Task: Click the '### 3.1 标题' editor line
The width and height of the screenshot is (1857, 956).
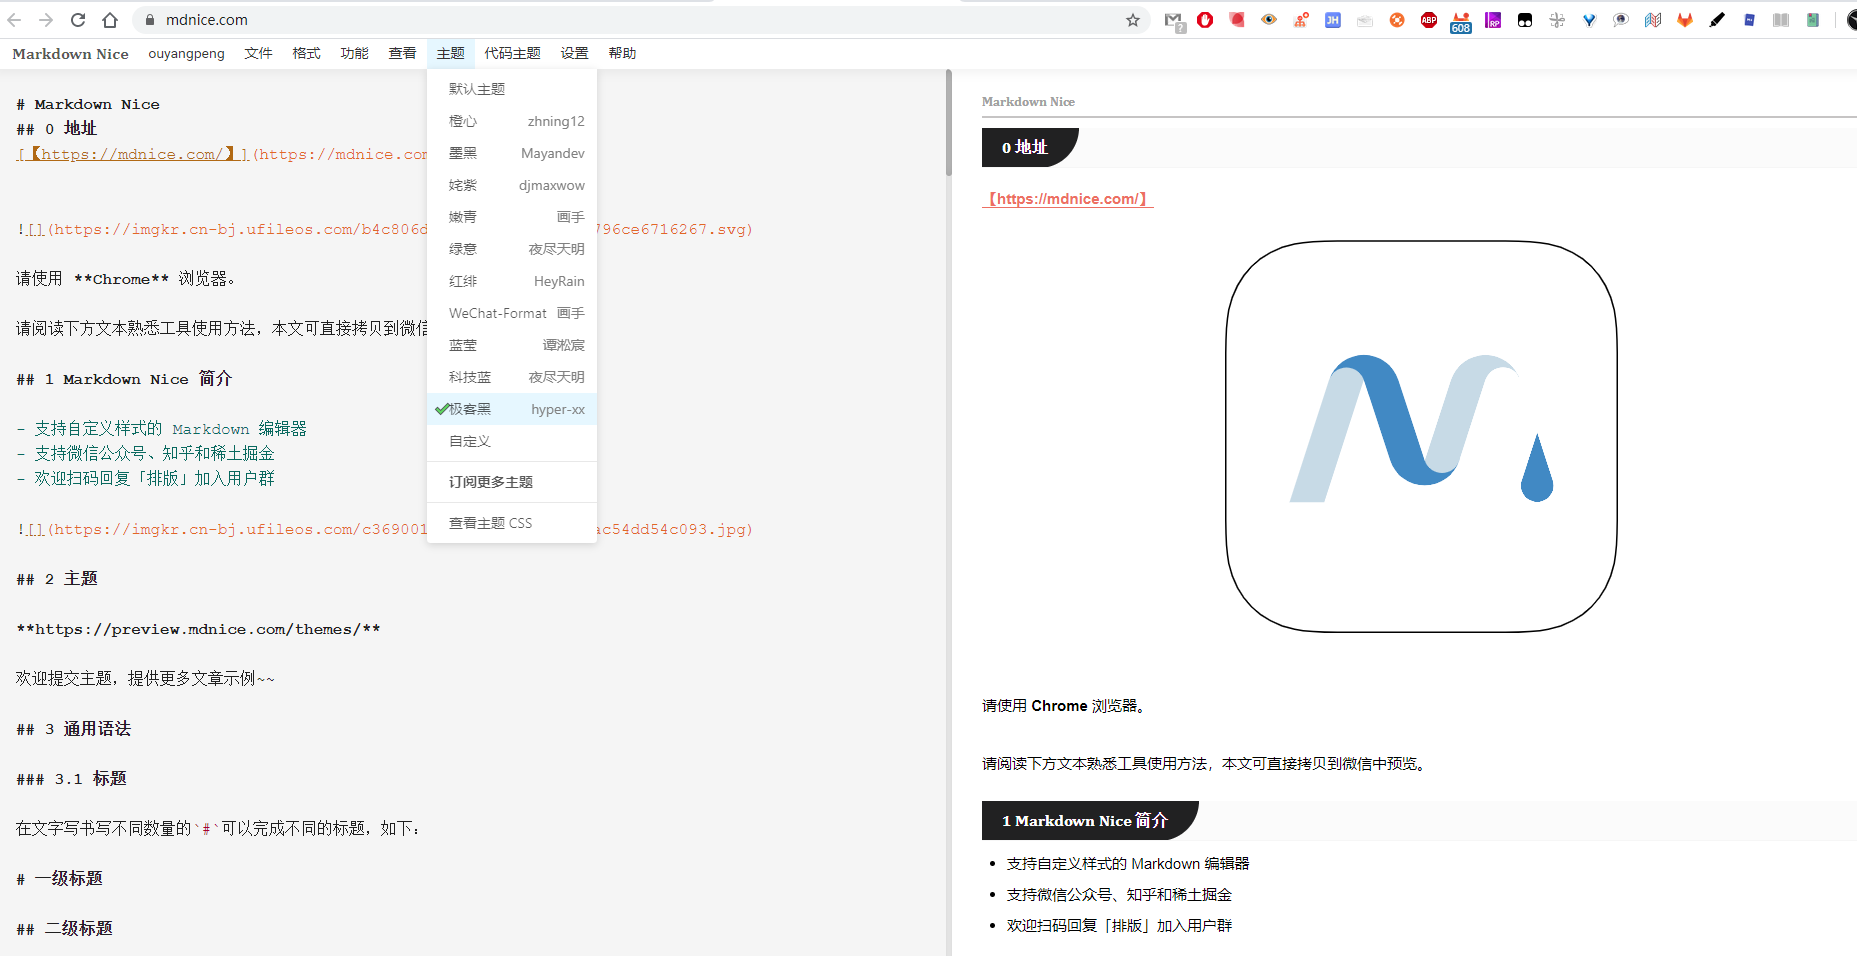Action: (x=71, y=779)
